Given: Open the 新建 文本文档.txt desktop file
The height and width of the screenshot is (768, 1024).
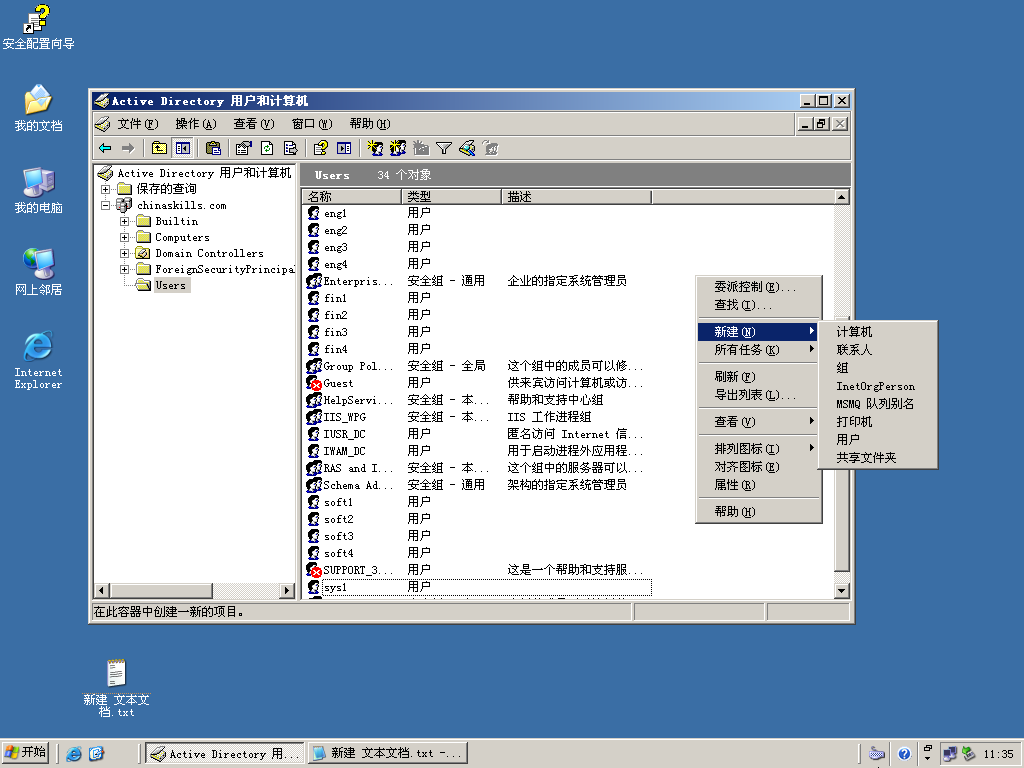Looking at the screenshot, I should 116,688.
